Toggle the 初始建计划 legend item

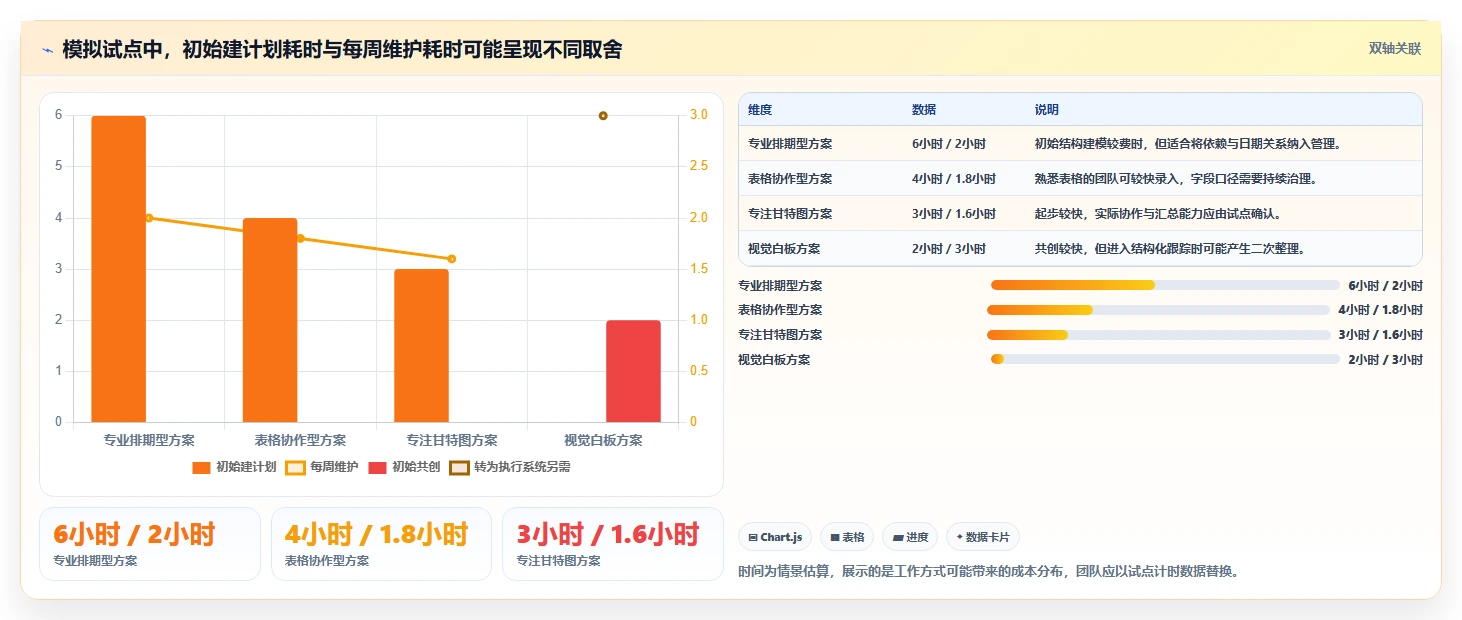click(x=234, y=467)
